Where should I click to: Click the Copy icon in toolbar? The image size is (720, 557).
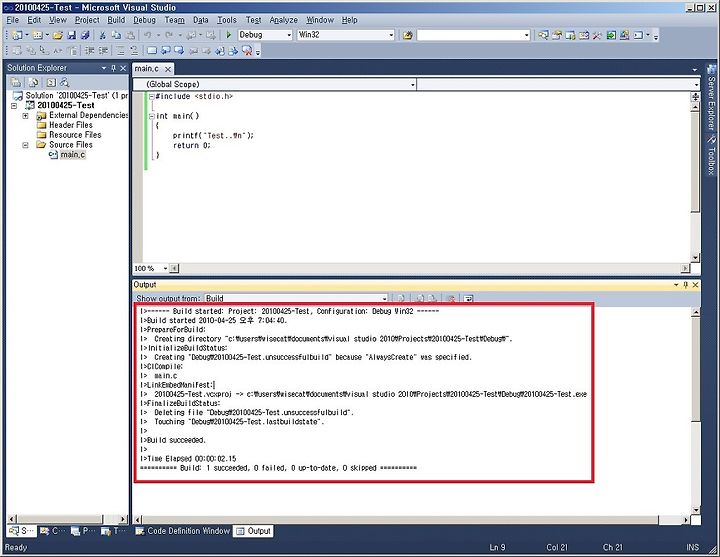coord(117,35)
